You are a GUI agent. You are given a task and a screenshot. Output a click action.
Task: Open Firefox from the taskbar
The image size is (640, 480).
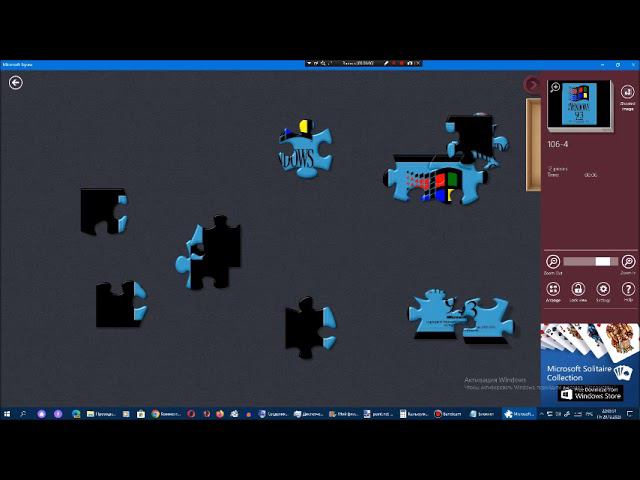click(220, 414)
